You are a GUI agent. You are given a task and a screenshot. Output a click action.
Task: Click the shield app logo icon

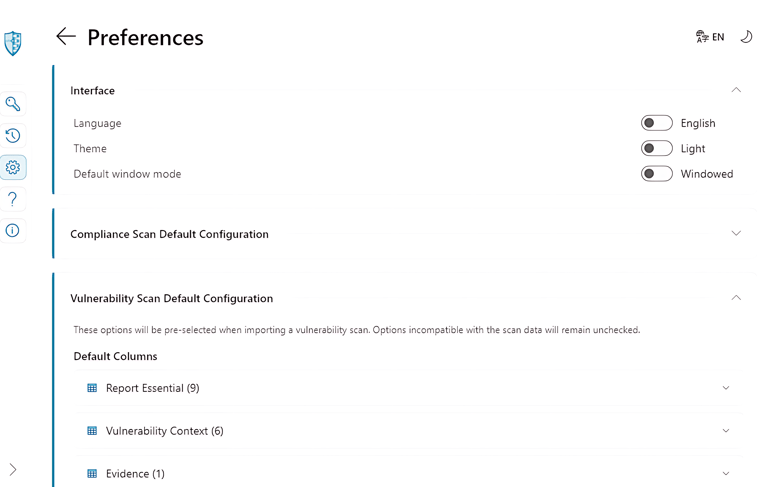(13, 43)
